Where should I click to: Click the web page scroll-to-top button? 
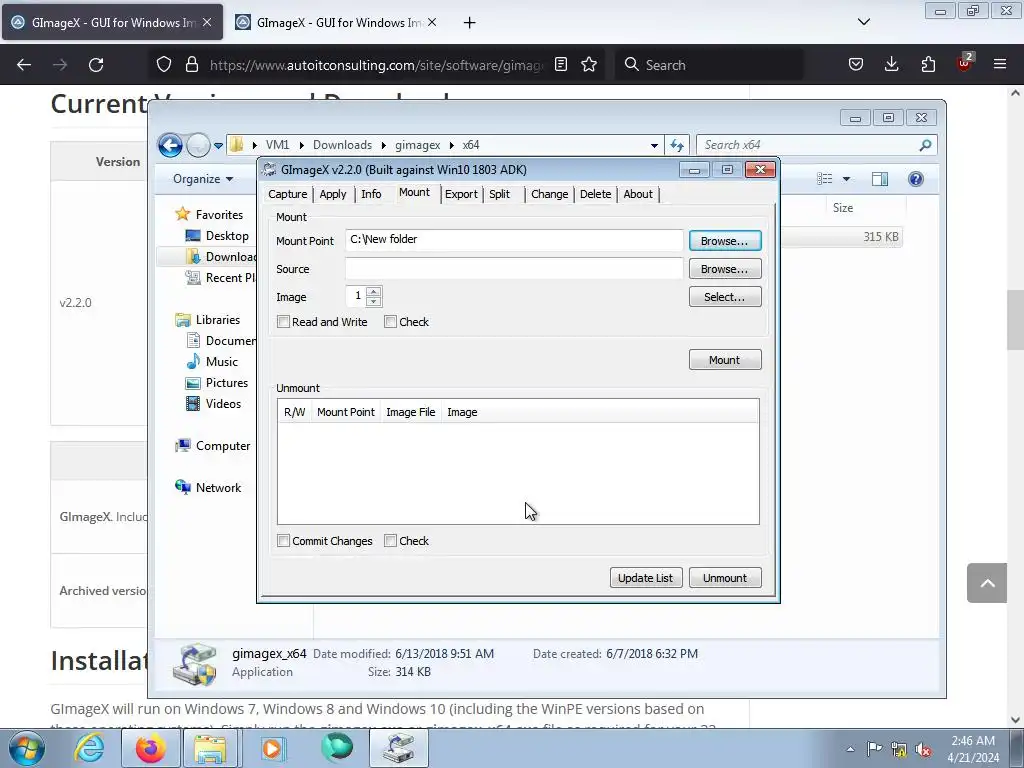(x=987, y=583)
